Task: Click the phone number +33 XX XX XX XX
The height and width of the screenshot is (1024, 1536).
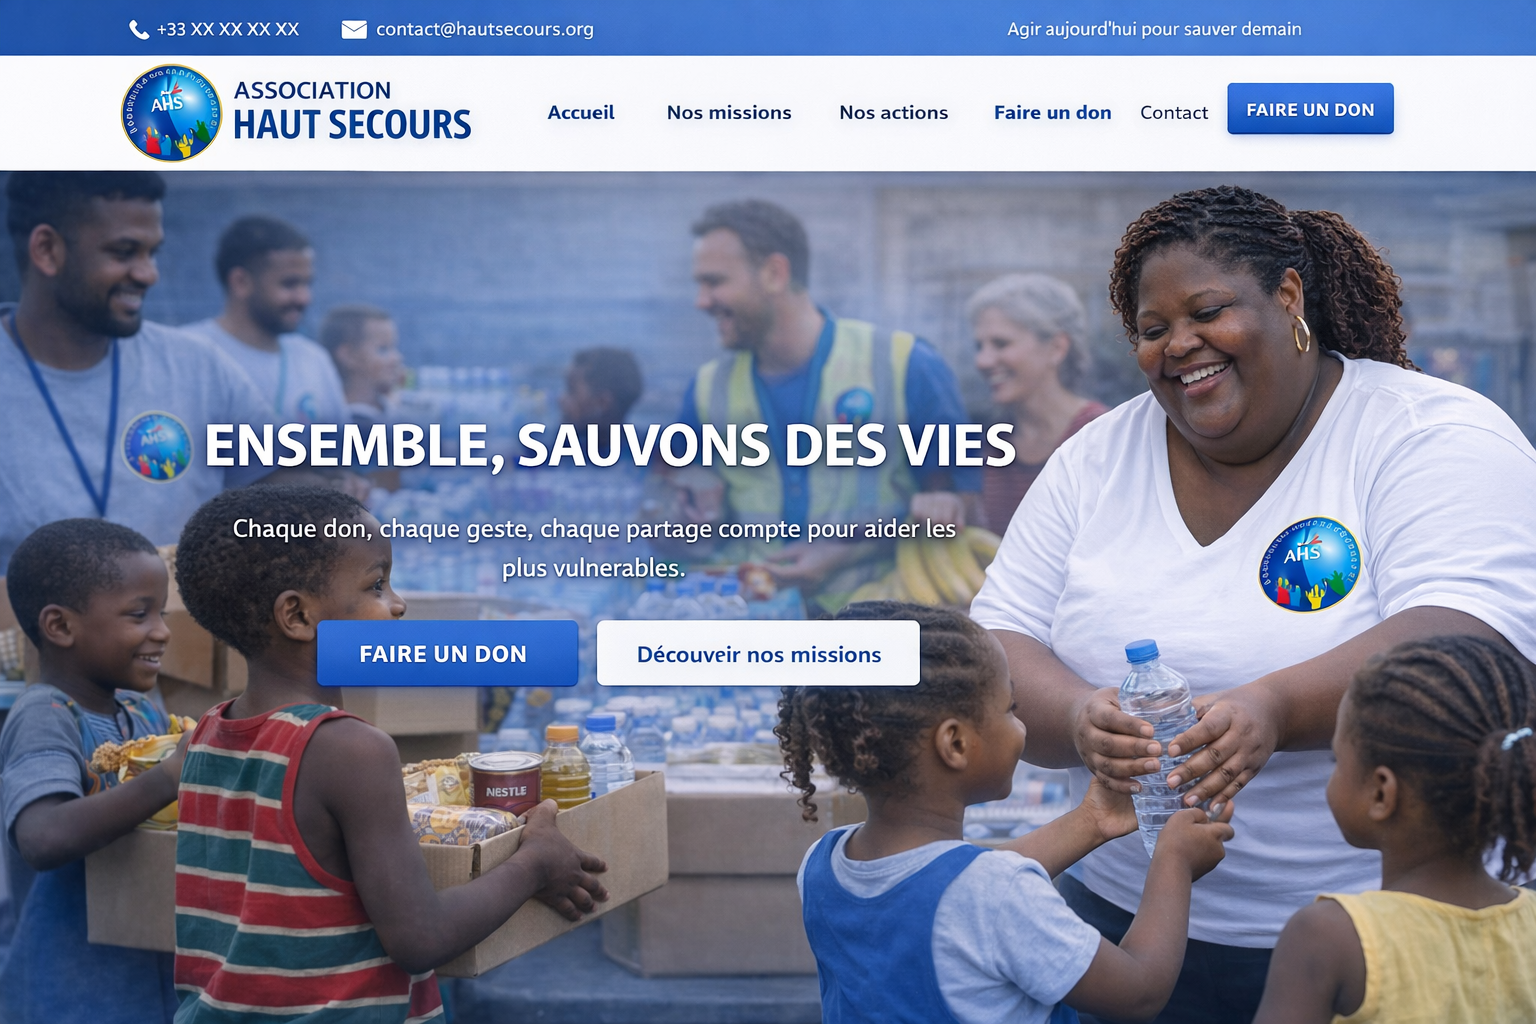Action: [228, 30]
